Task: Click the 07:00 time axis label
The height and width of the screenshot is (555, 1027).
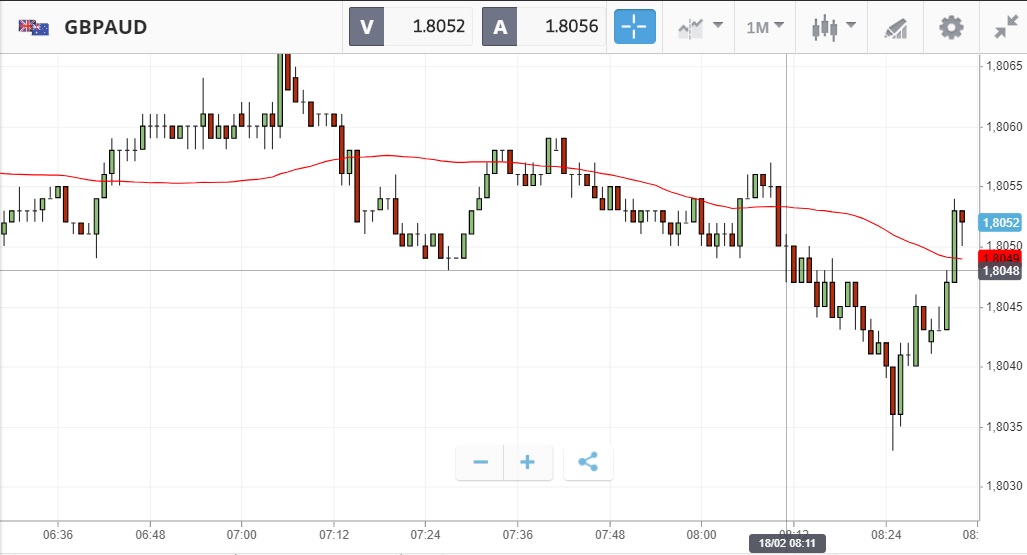Action: [242, 535]
